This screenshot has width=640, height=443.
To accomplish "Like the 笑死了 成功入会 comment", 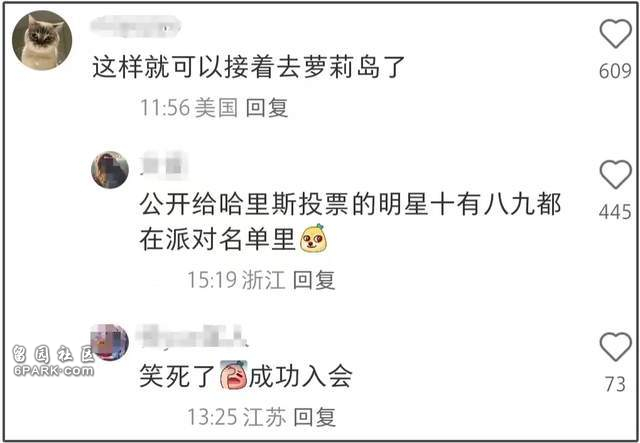I will pyautogui.click(x=616, y=347).
